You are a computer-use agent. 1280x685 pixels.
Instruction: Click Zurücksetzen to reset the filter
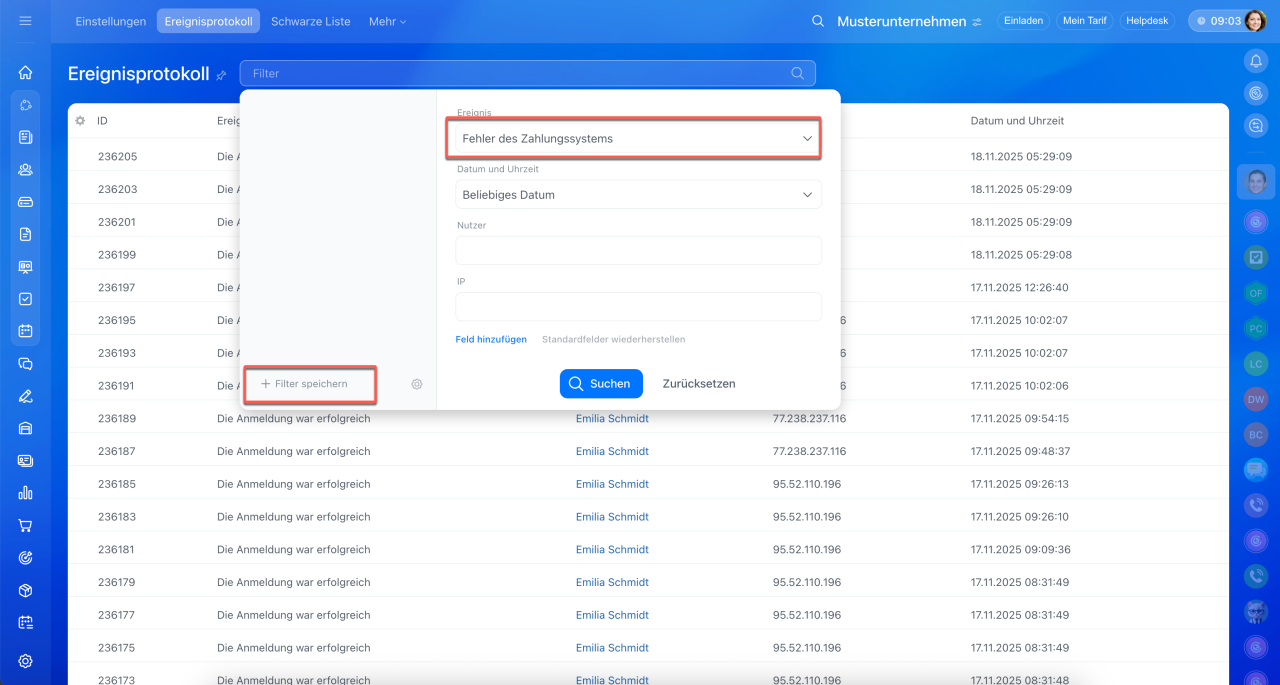coord(698,384)
